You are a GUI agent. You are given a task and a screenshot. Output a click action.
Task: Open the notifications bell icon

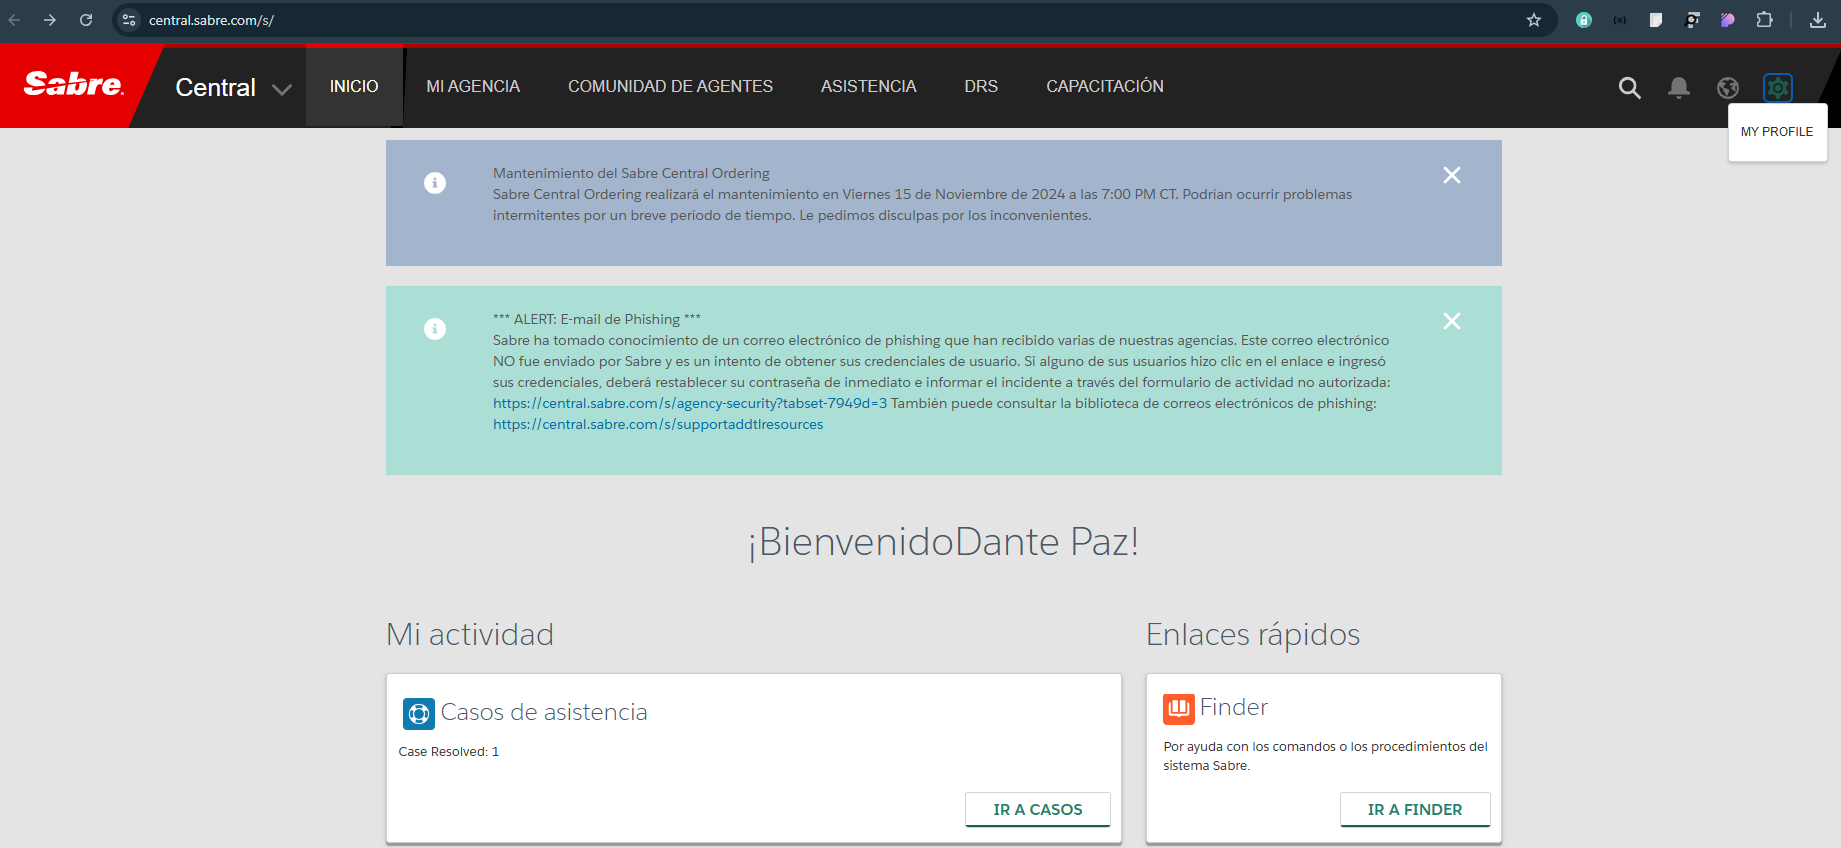pyautogui.click(x=1678, y=88)
